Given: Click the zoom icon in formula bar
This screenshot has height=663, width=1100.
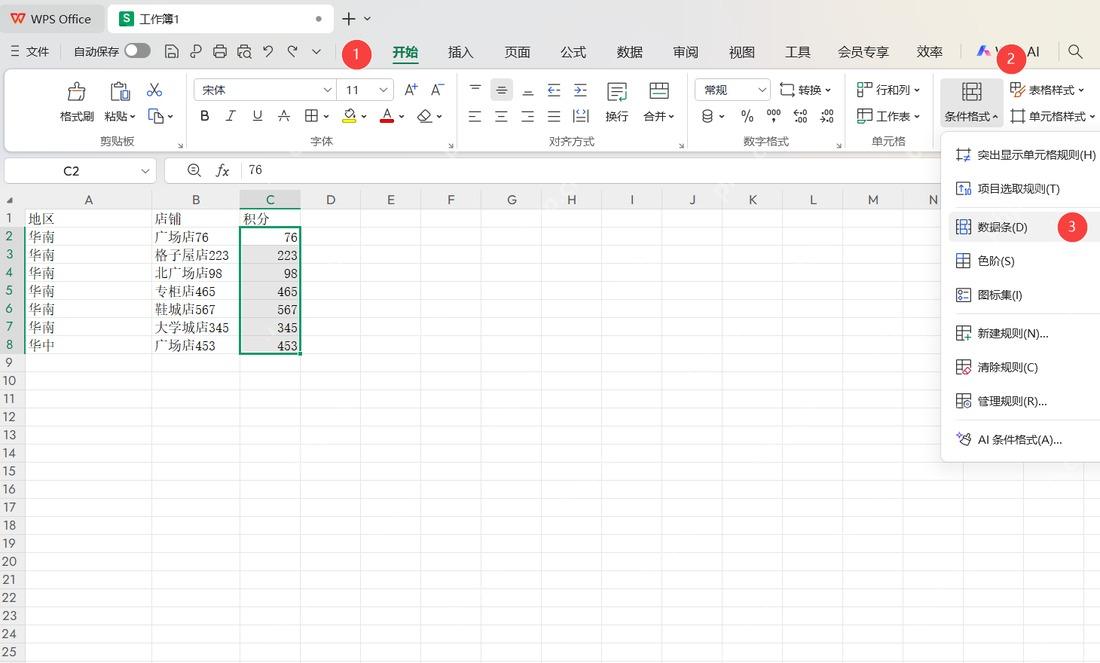Looking at the screenshot, I should point(194,170).
